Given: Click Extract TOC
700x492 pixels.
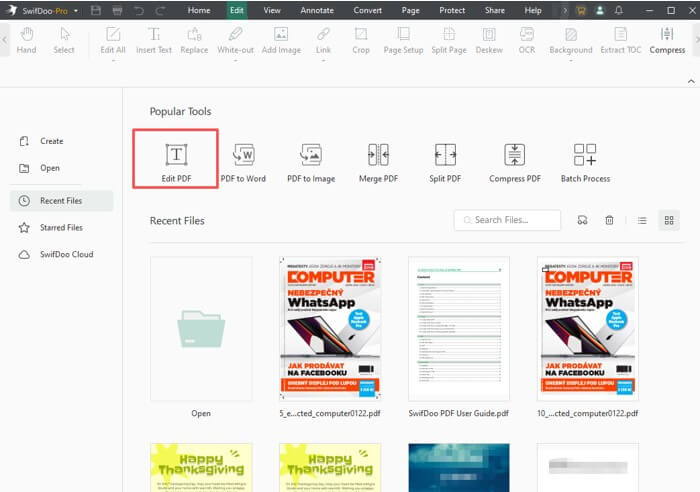Looking at the screenshot, I should coord(621,40).
